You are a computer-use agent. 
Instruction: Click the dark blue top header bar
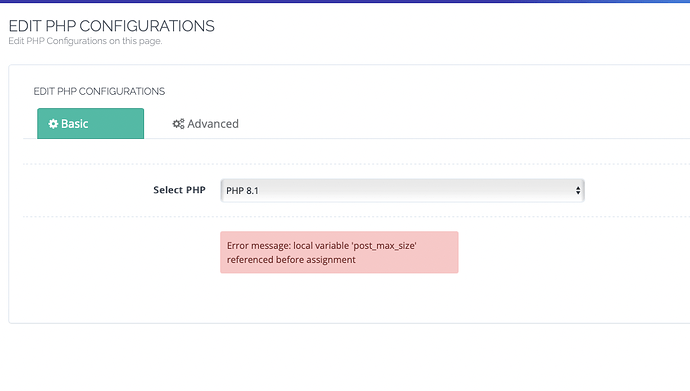coord(345,1)
